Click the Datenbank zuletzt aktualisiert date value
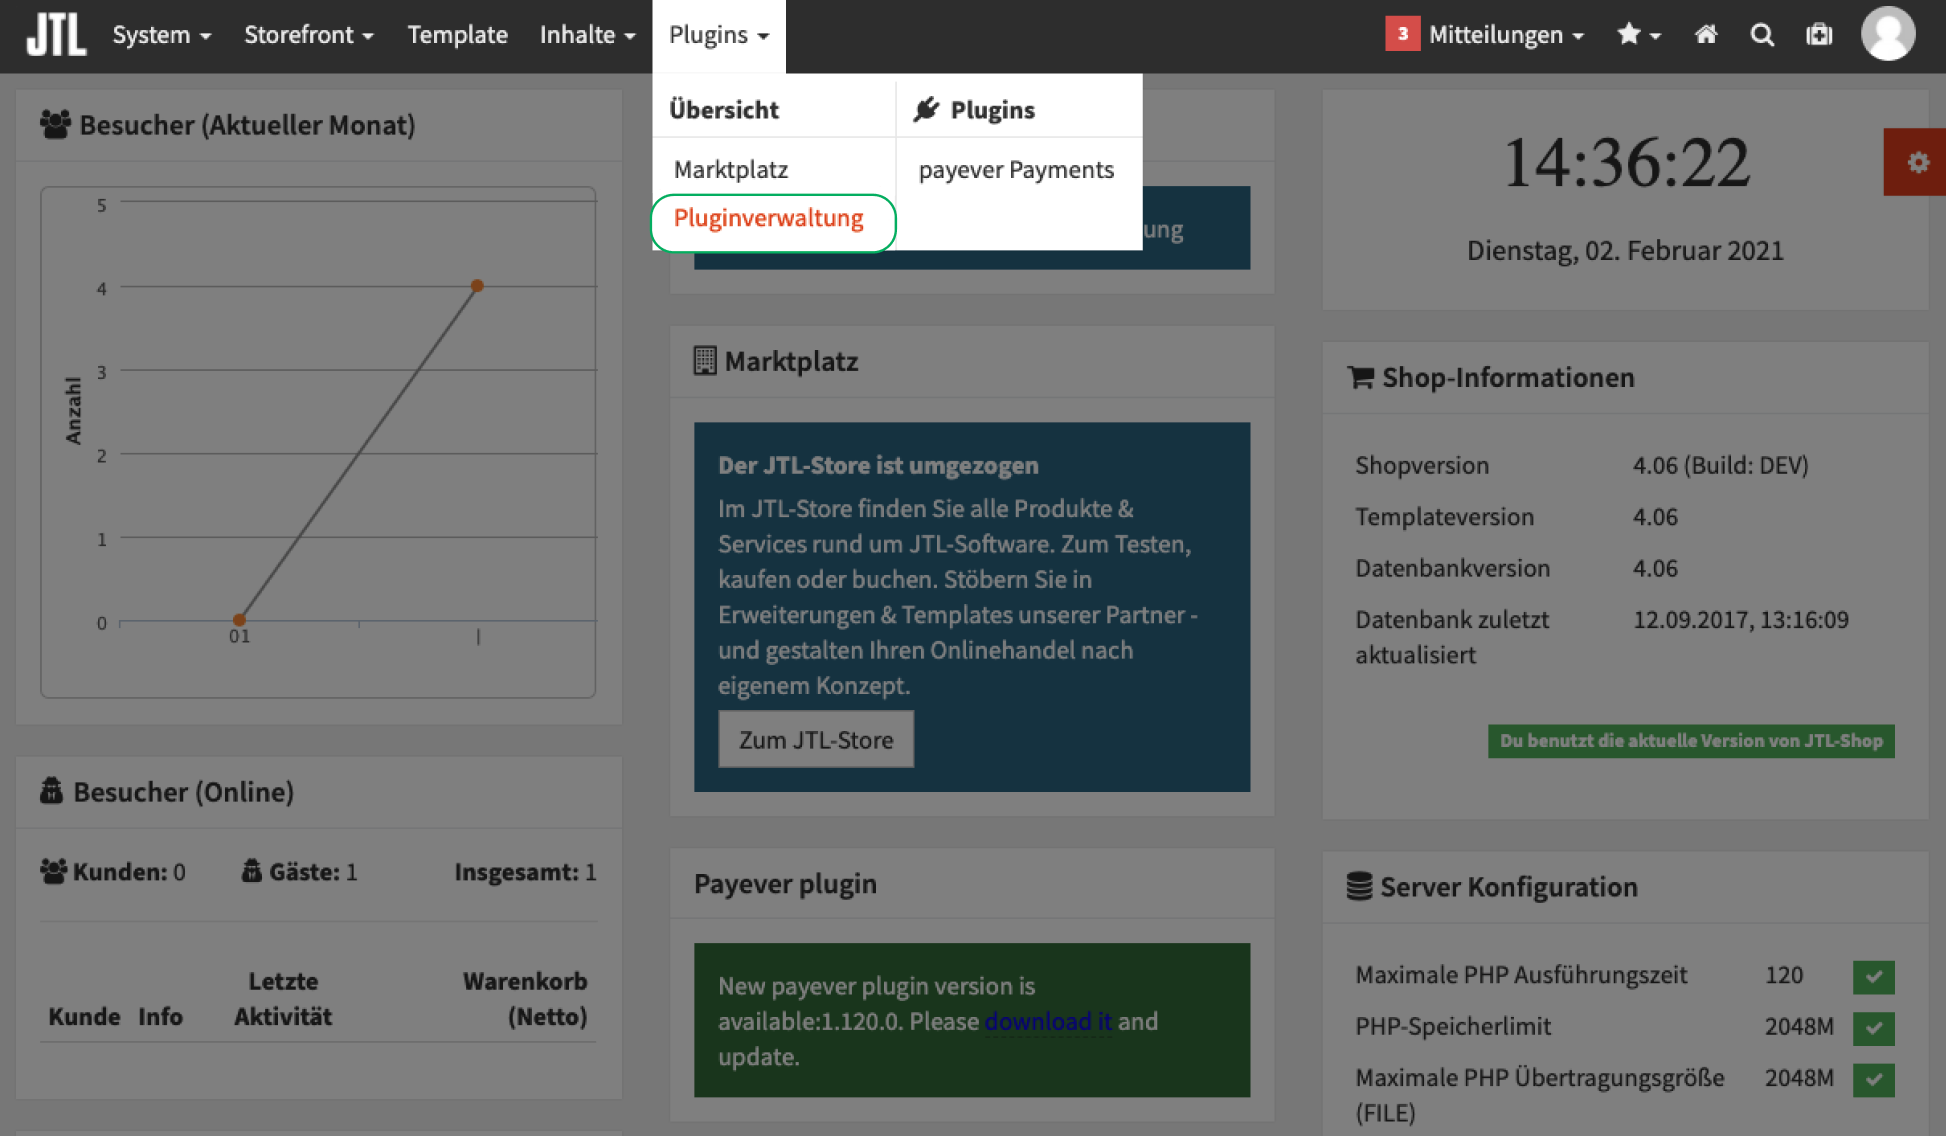Viewport: 1946px width, 1136px height. coord(1740,619)
